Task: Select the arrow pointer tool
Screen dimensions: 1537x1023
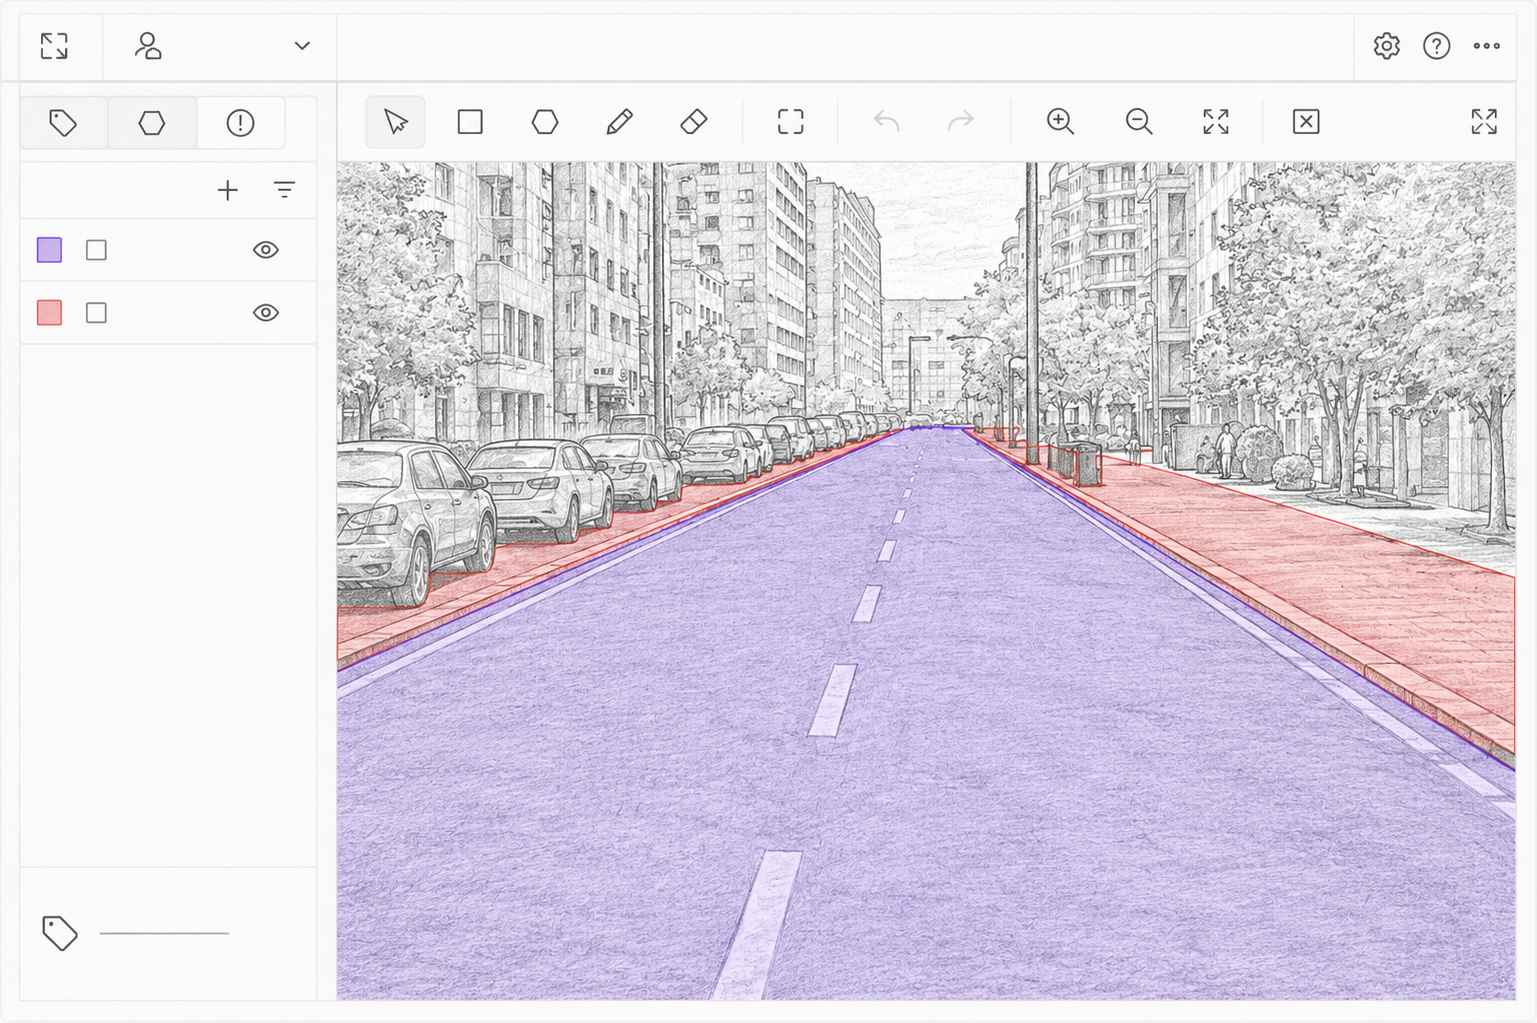Action: click(396, 122)
